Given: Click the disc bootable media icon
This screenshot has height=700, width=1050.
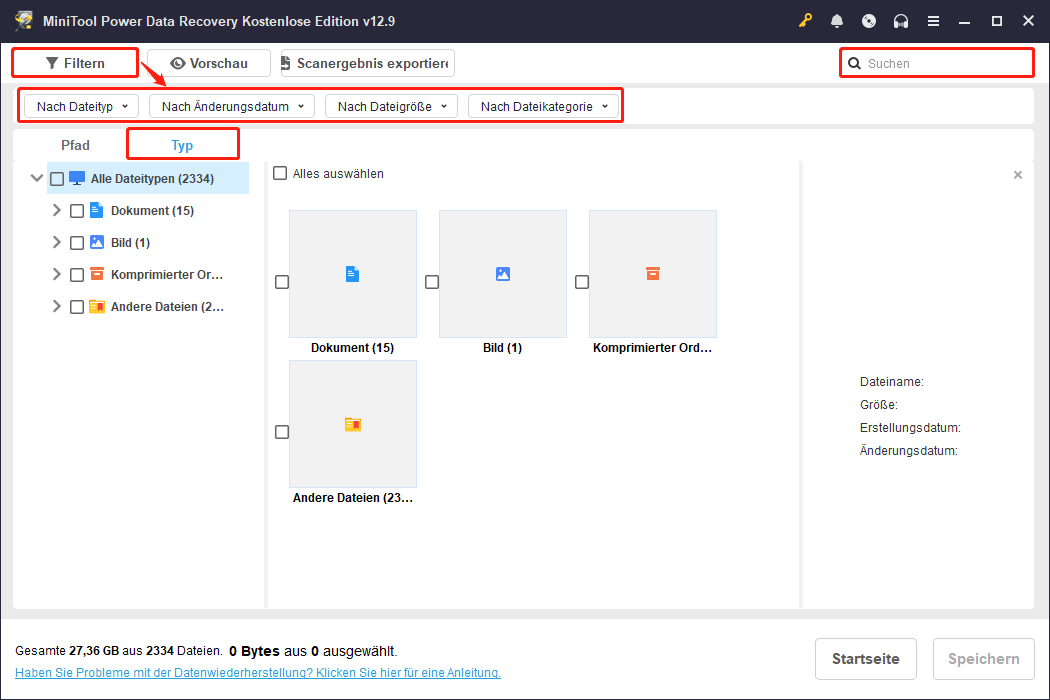Looking at the screenshot, I should tap(869, 21).
